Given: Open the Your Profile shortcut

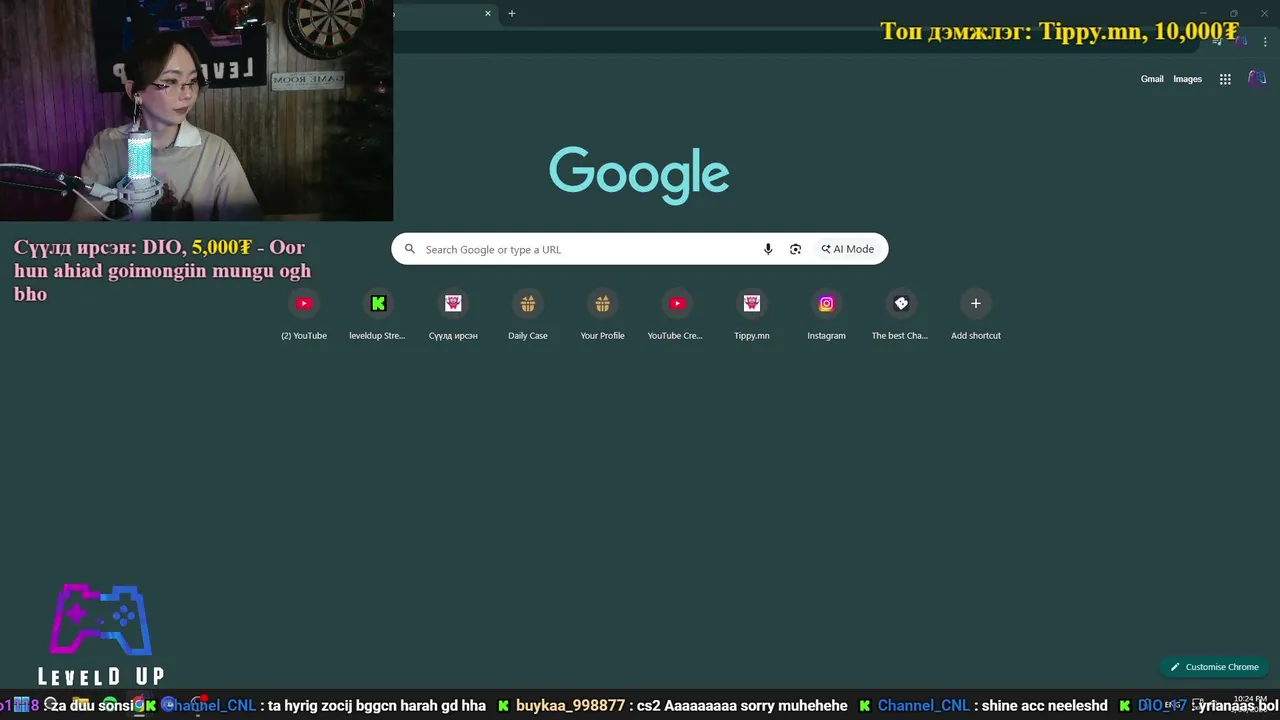Looking at the screenshot, I should 602,314.
